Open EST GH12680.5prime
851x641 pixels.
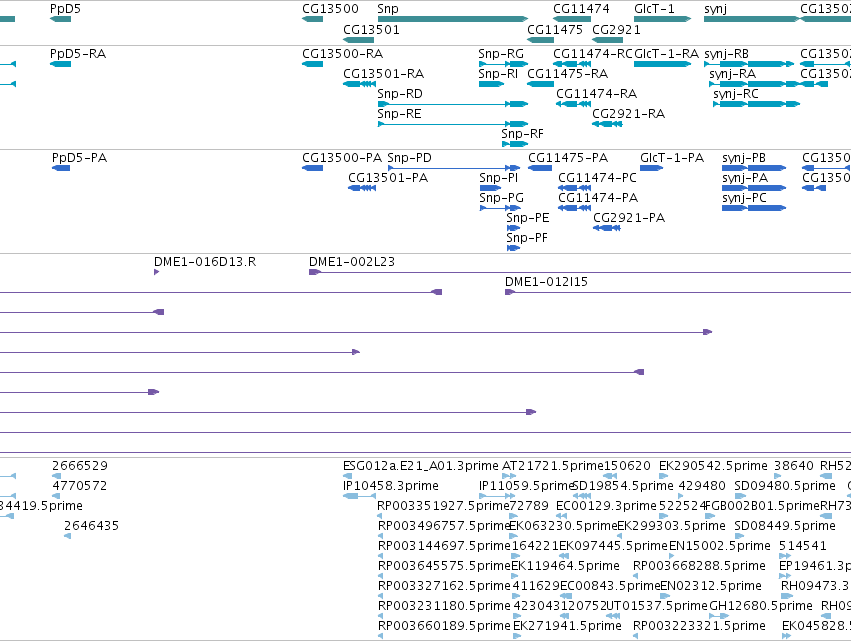point(761,606)
